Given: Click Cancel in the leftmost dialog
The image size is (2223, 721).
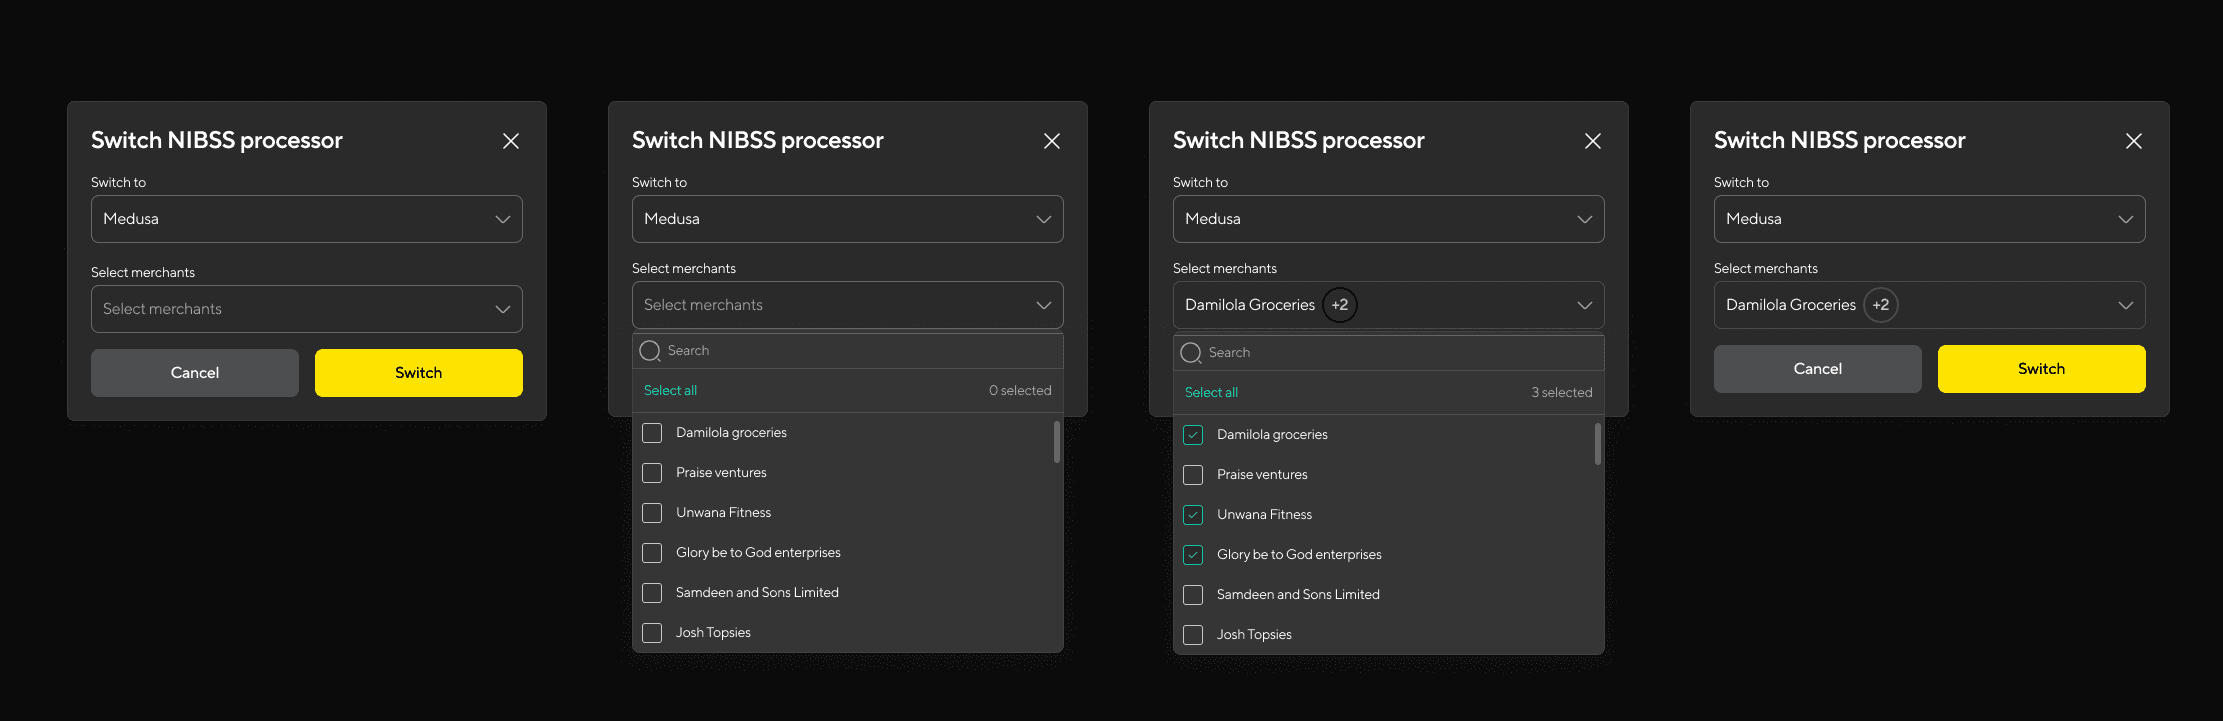Looking at the screenshot, I should [x=195, y=373].
